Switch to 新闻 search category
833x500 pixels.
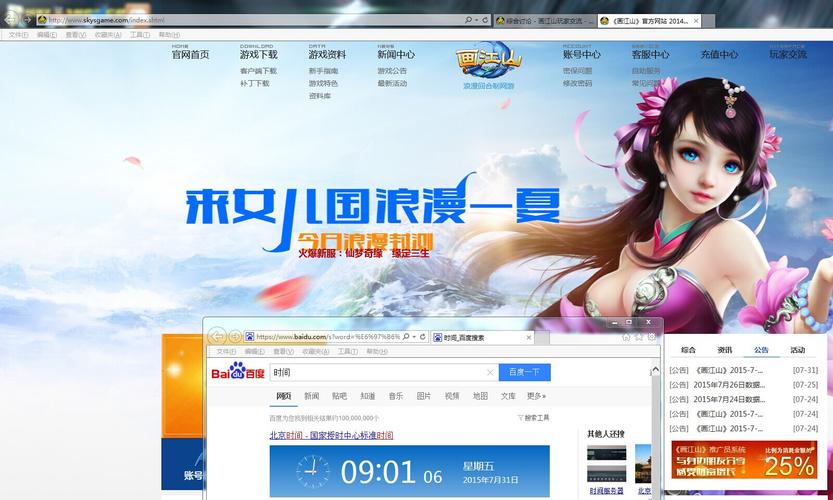[x=311, y=396]
